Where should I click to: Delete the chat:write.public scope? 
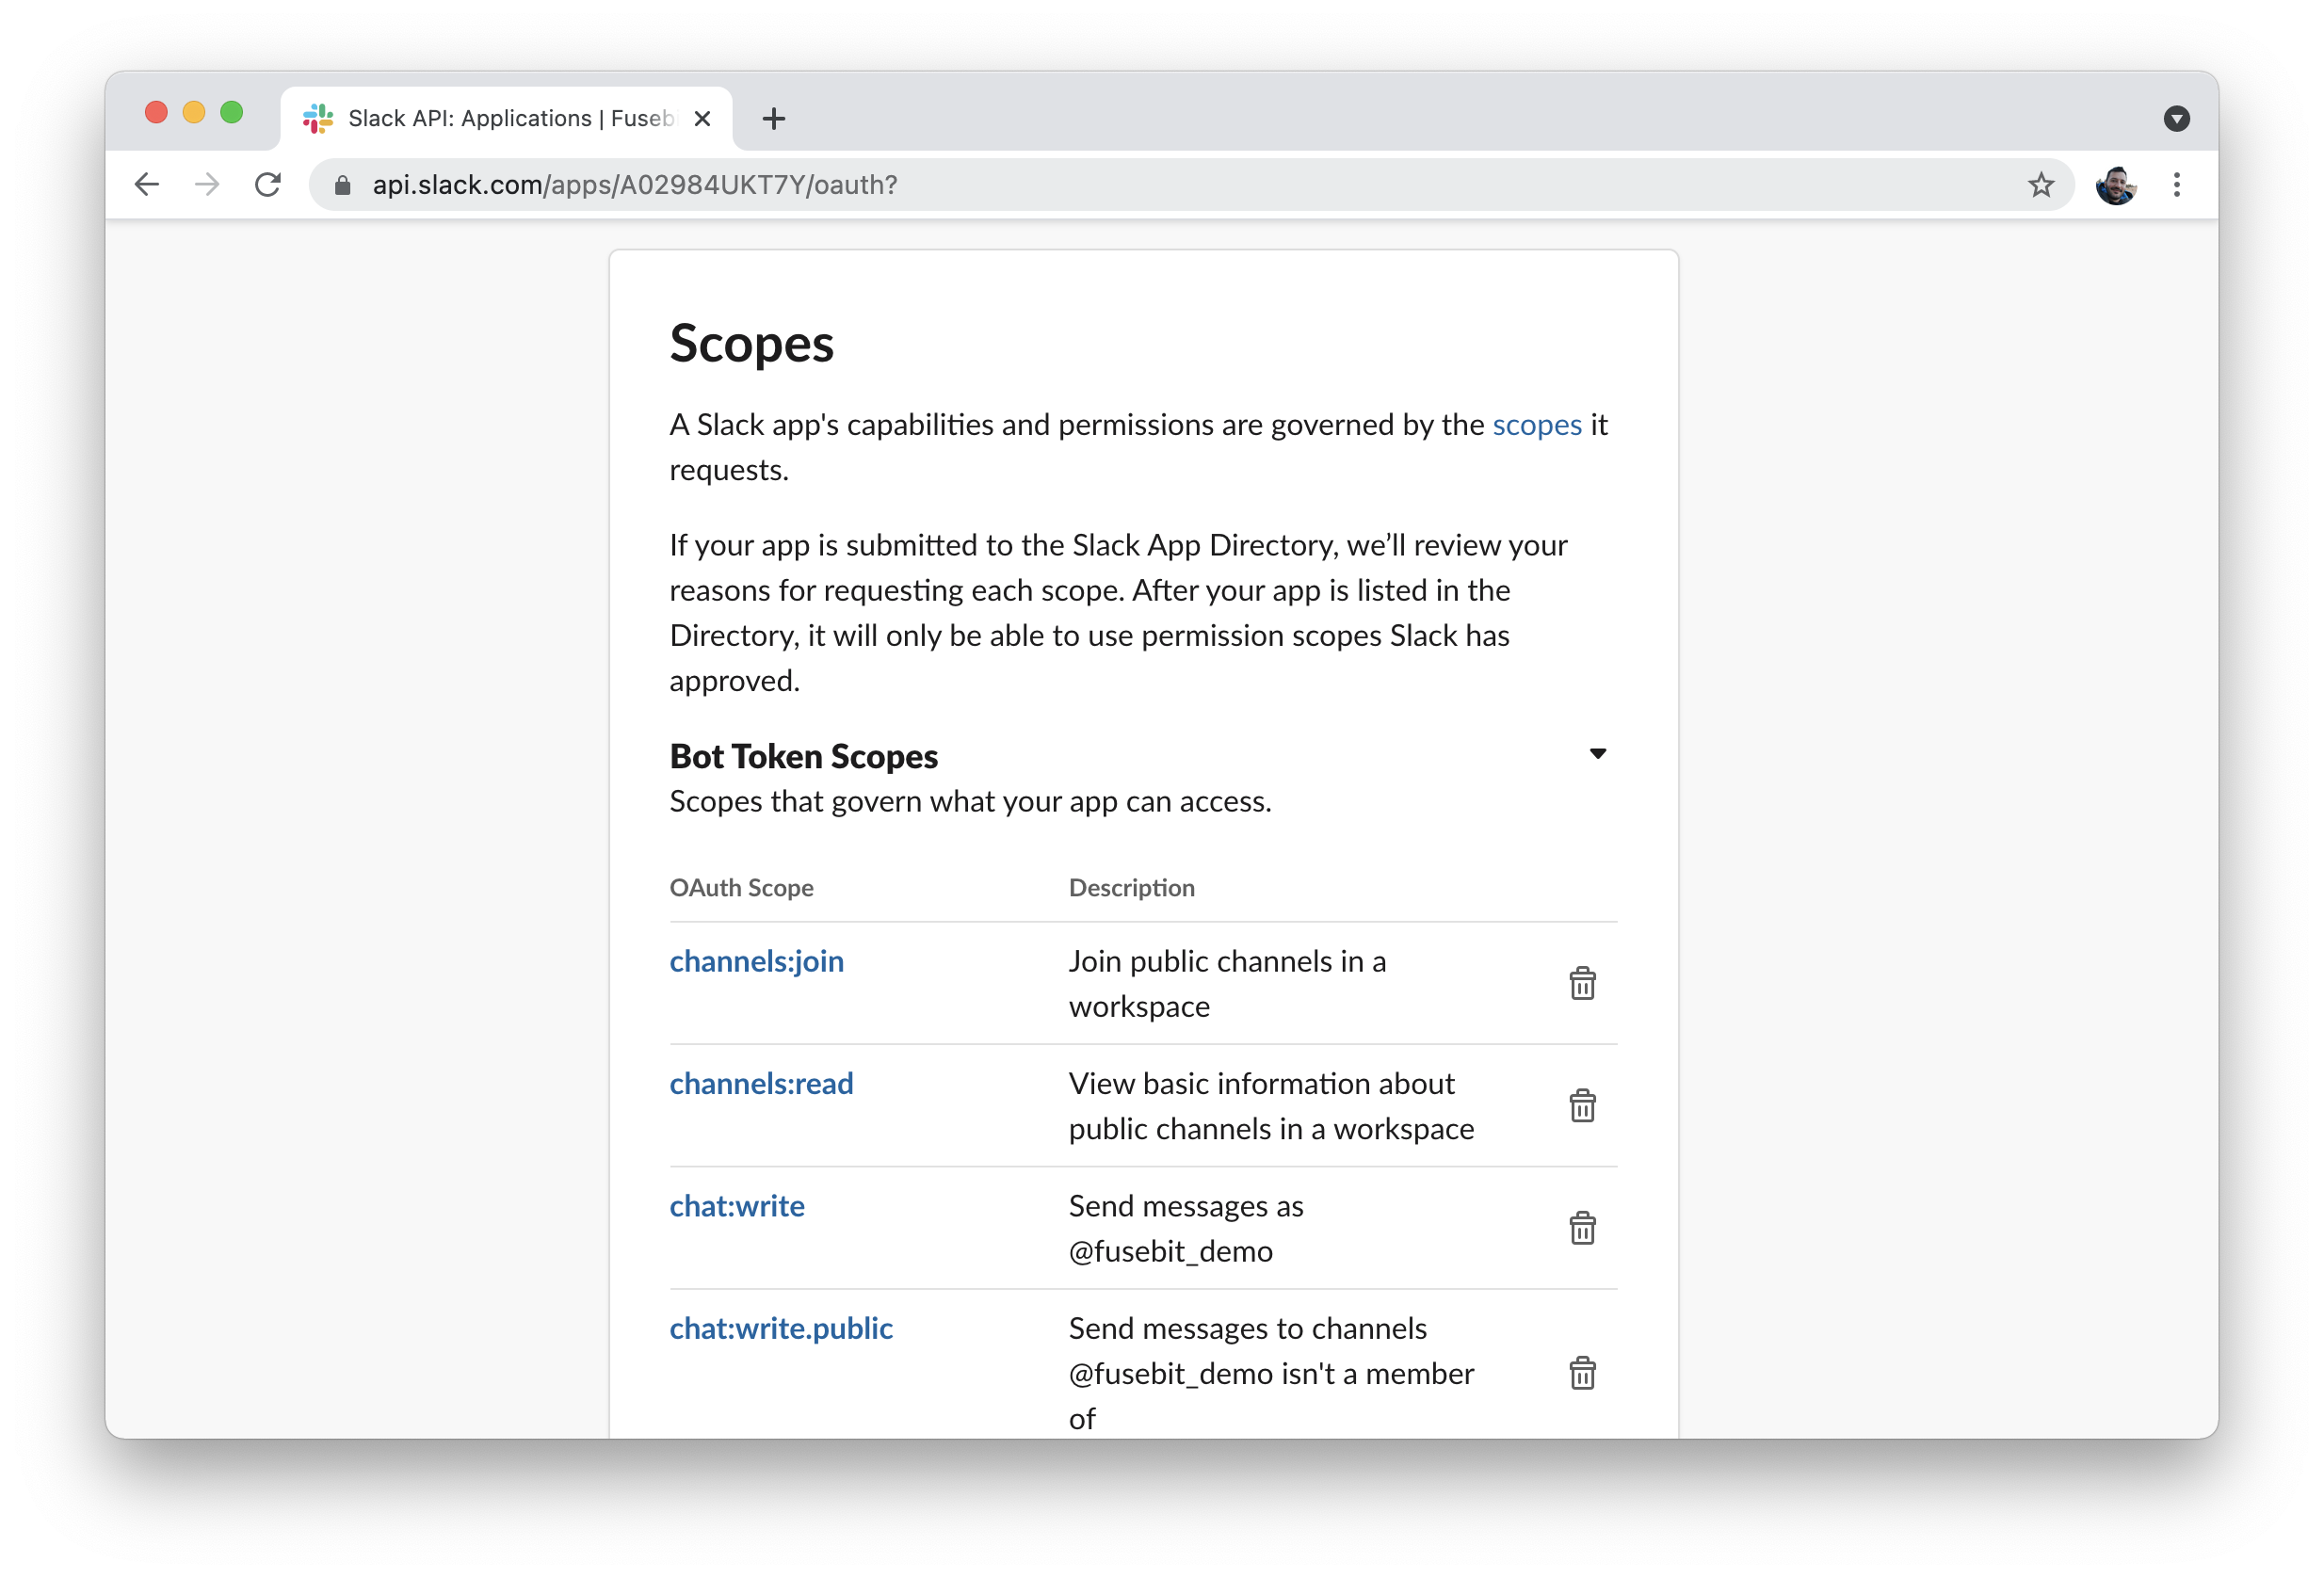point(1582,1372)
